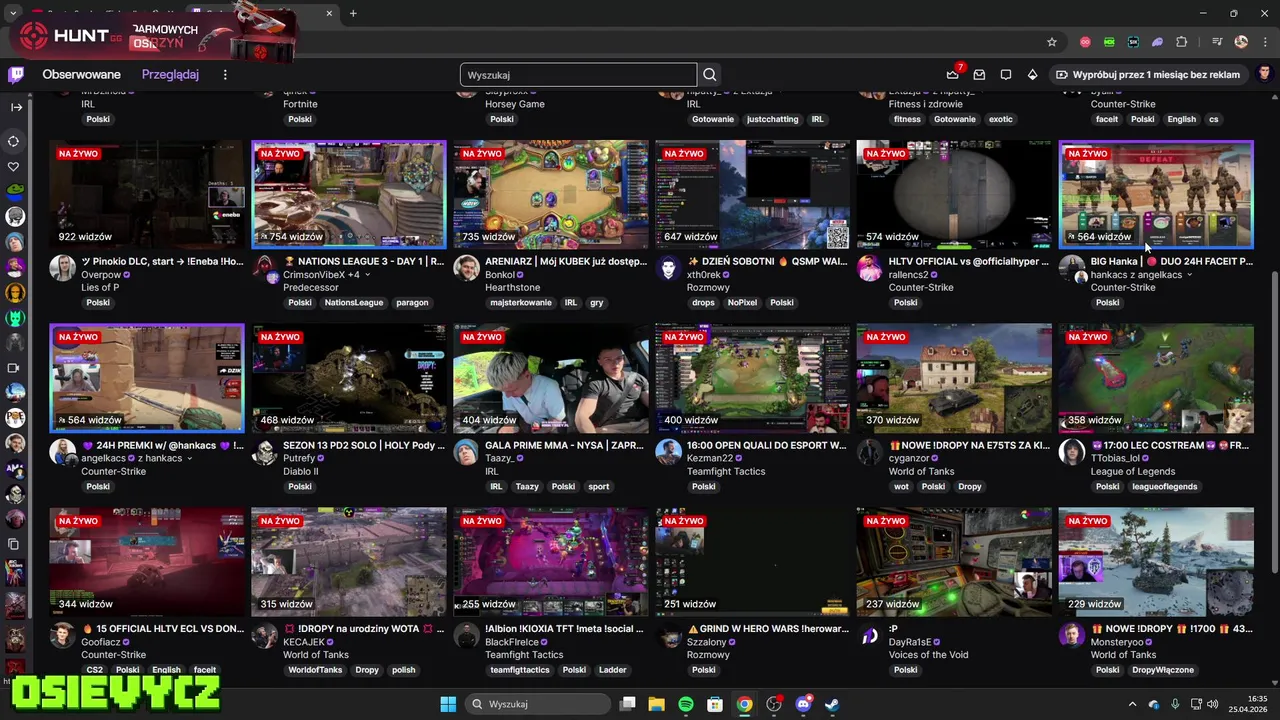Click the Hearthstone category link
The width and height of the screenshot is (1280, 720).
pyautogui.click(x=512, y=288)
